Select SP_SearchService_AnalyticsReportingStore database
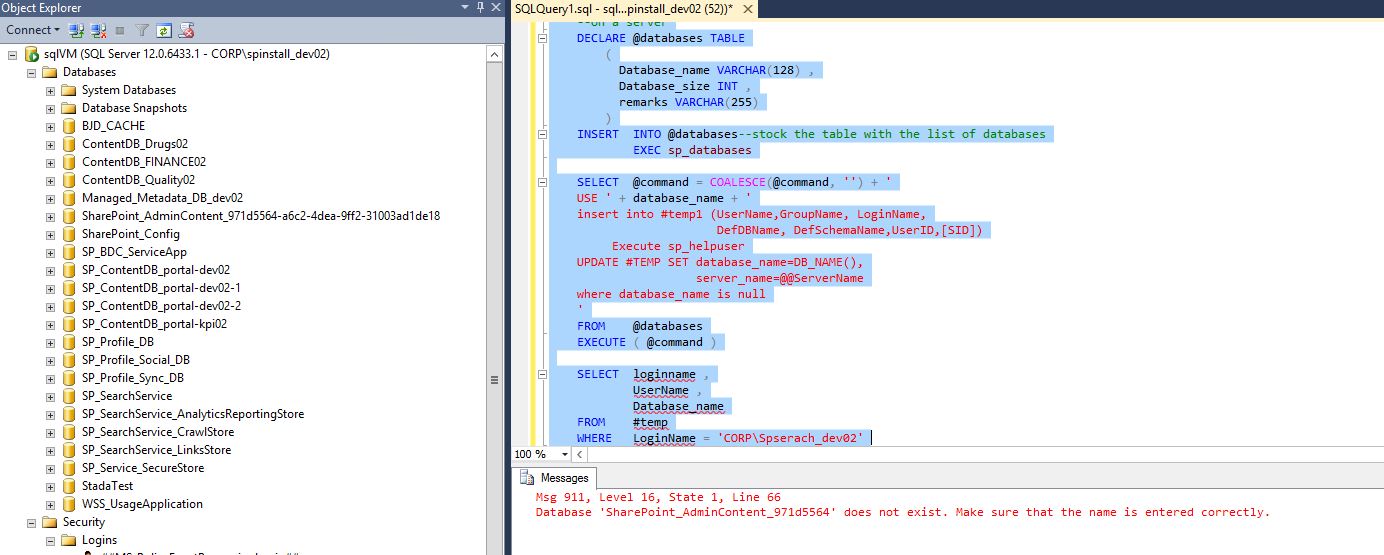The width and height of the screenshot is (1384, 555). tap(193, 414)
